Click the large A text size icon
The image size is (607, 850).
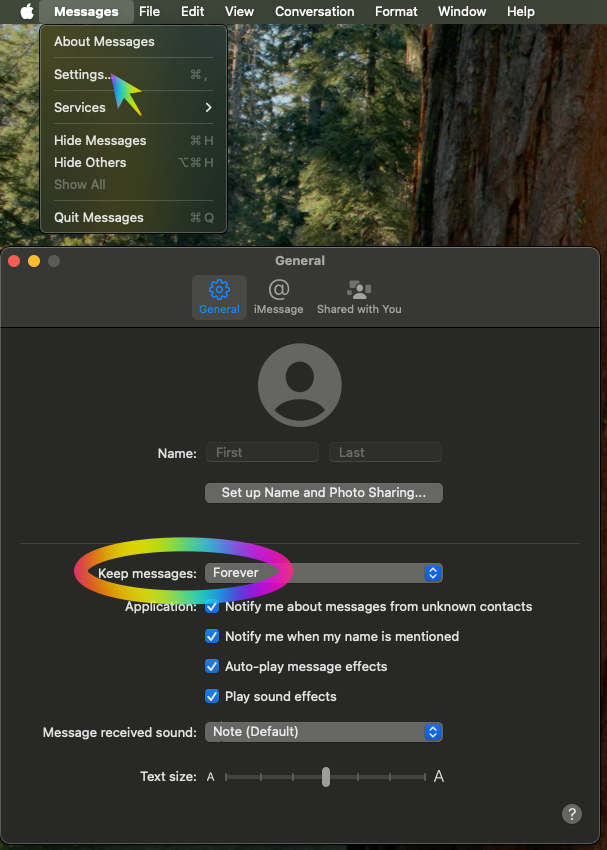pyautogui.click(x=439, y=777)
